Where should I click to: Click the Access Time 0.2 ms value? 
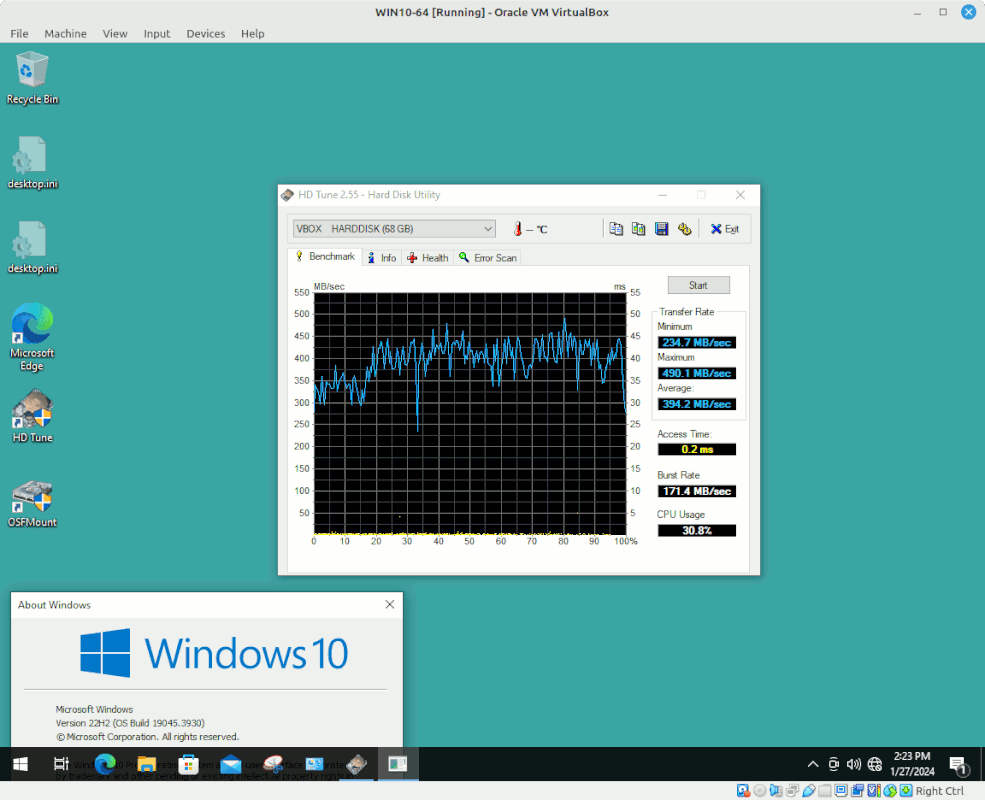[697, 450]
